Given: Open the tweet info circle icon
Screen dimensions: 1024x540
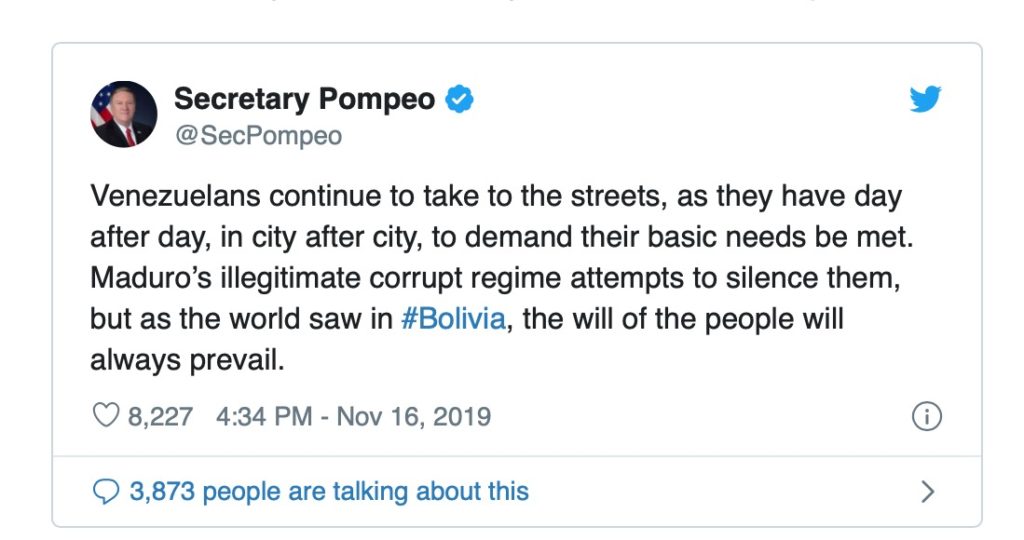Looking at the screenshot, I should pos(927,417).
